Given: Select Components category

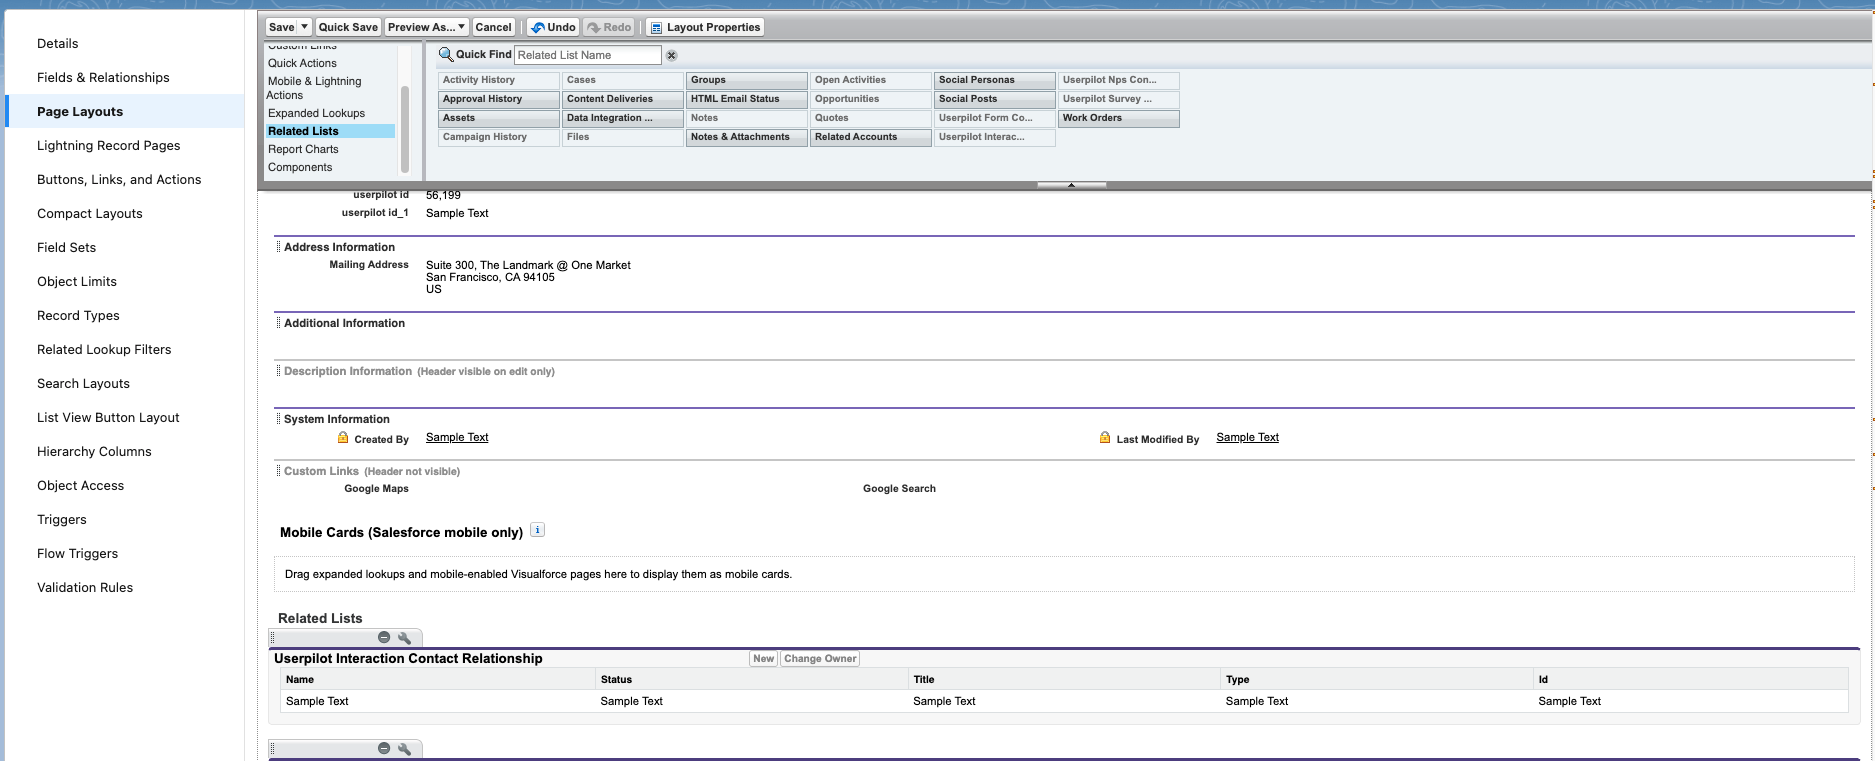Looking at the screenshot, I should pos(300,167).
